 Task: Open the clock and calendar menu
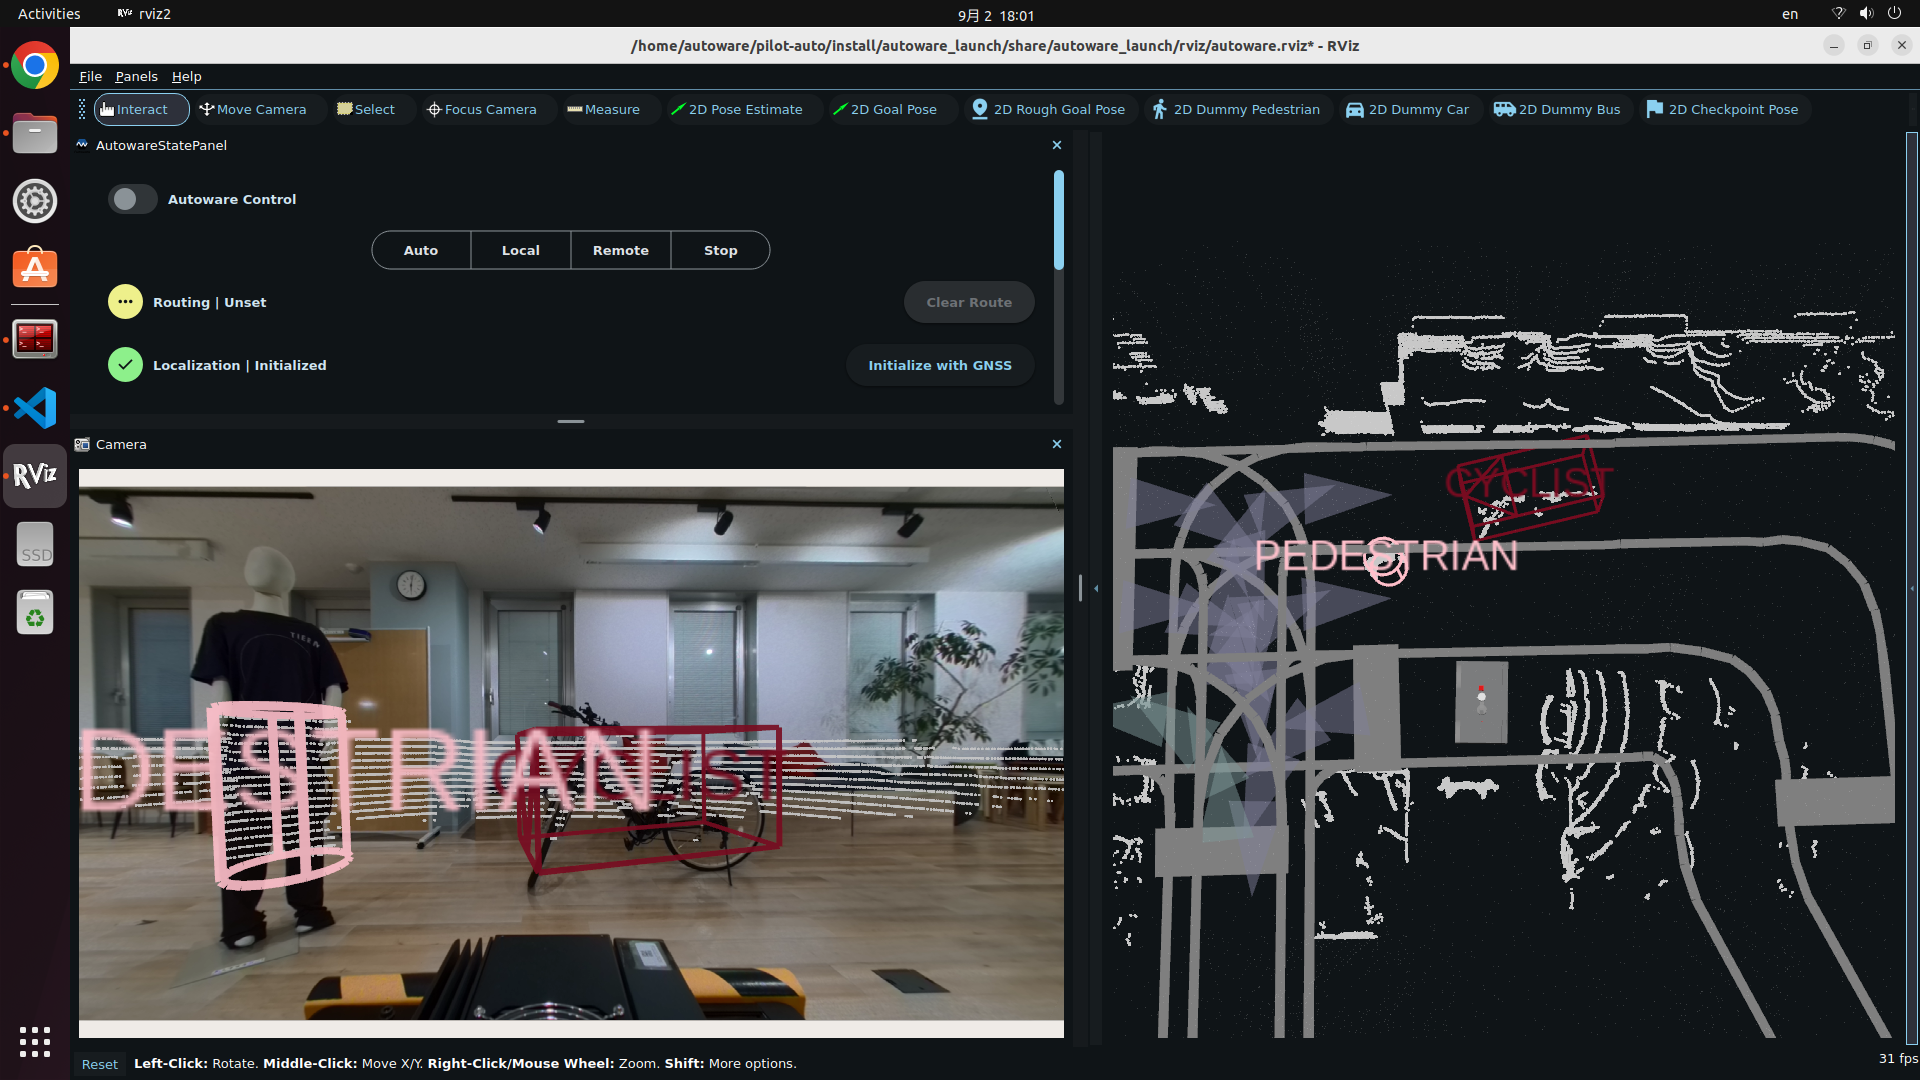pos(996,15)
